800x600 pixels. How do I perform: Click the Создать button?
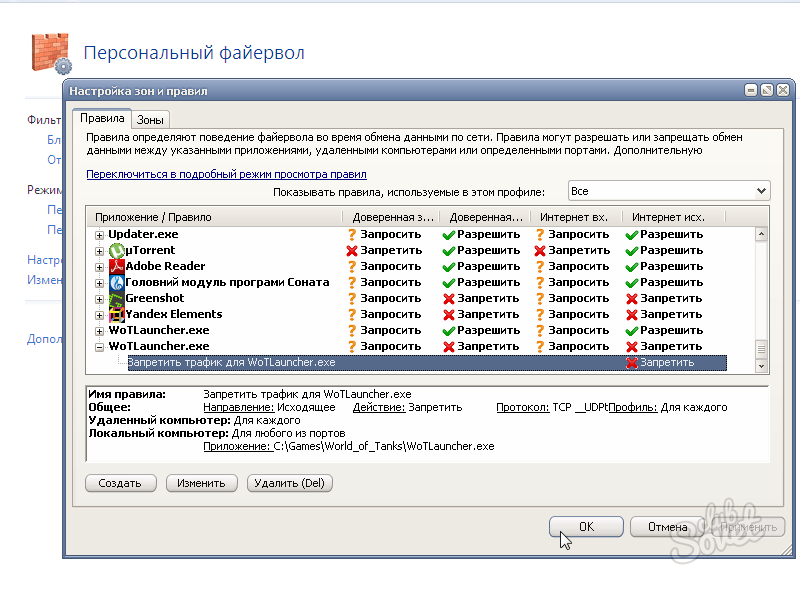coord(120,483)
